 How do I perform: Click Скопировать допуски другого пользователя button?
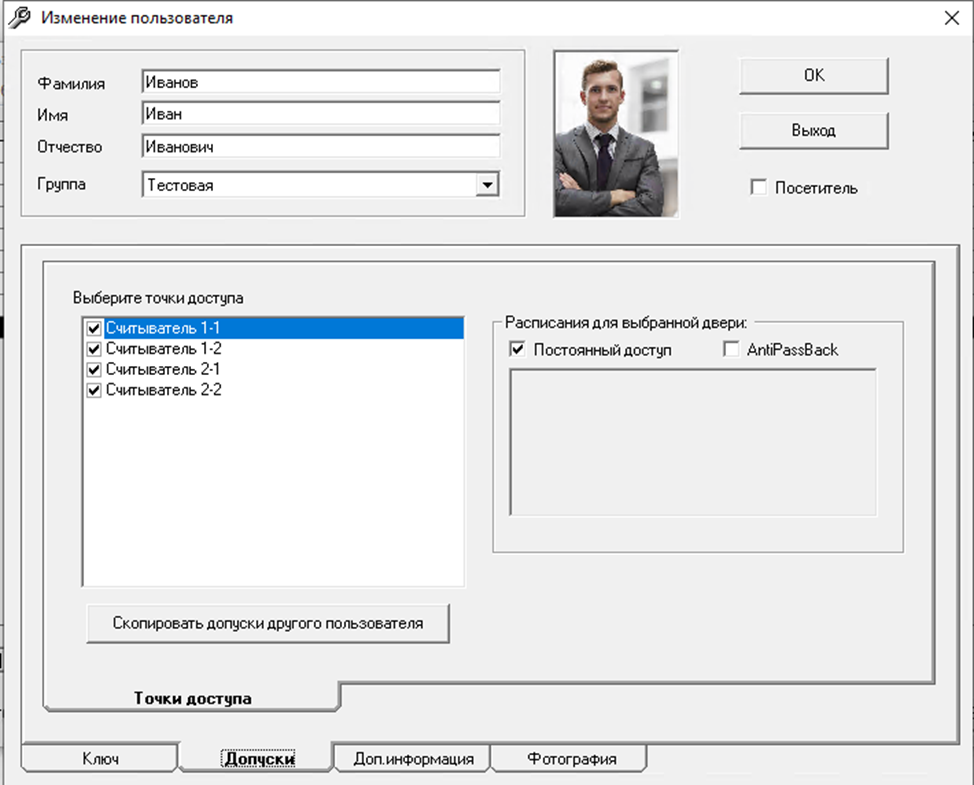coord(267,623)
